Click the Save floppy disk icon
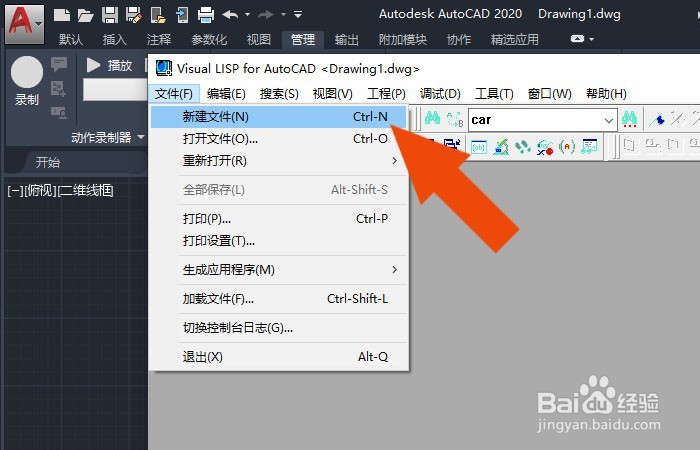The width and height of the screenshot is (700, 450). [x=109, y=15]
